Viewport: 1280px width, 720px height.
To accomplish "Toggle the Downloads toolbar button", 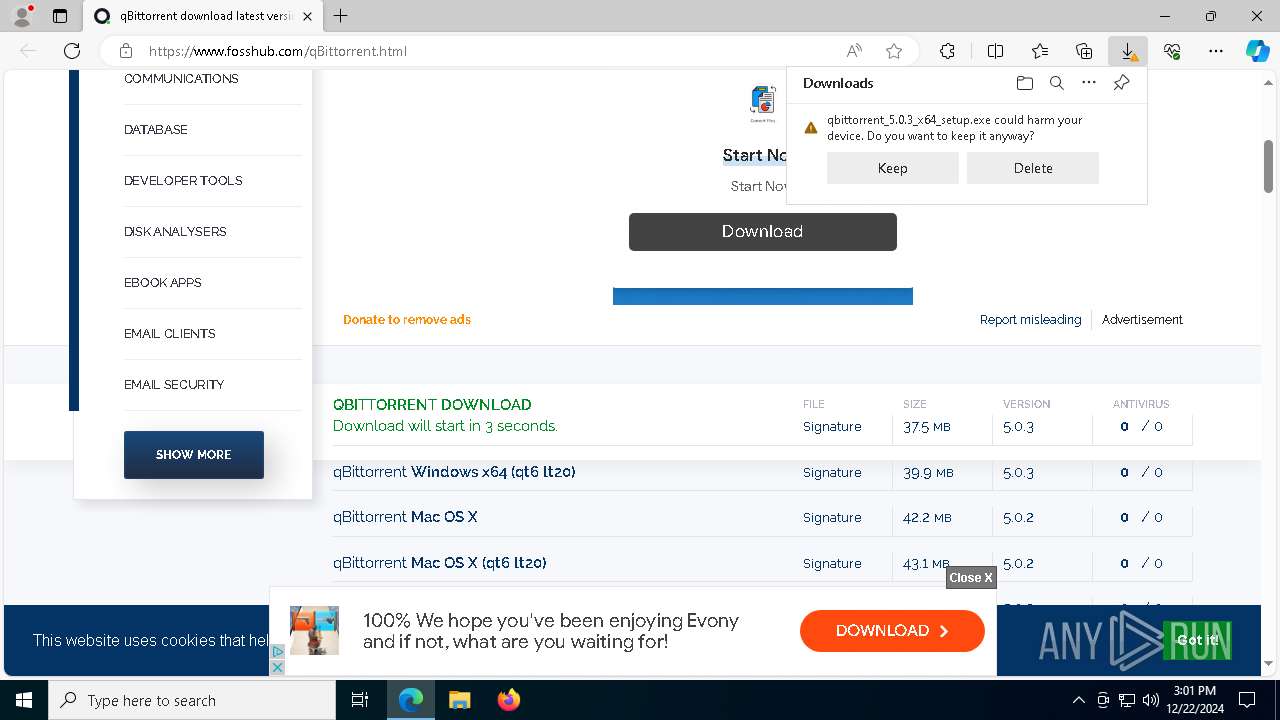I will pyautogui.click(x=1128, y=51).
